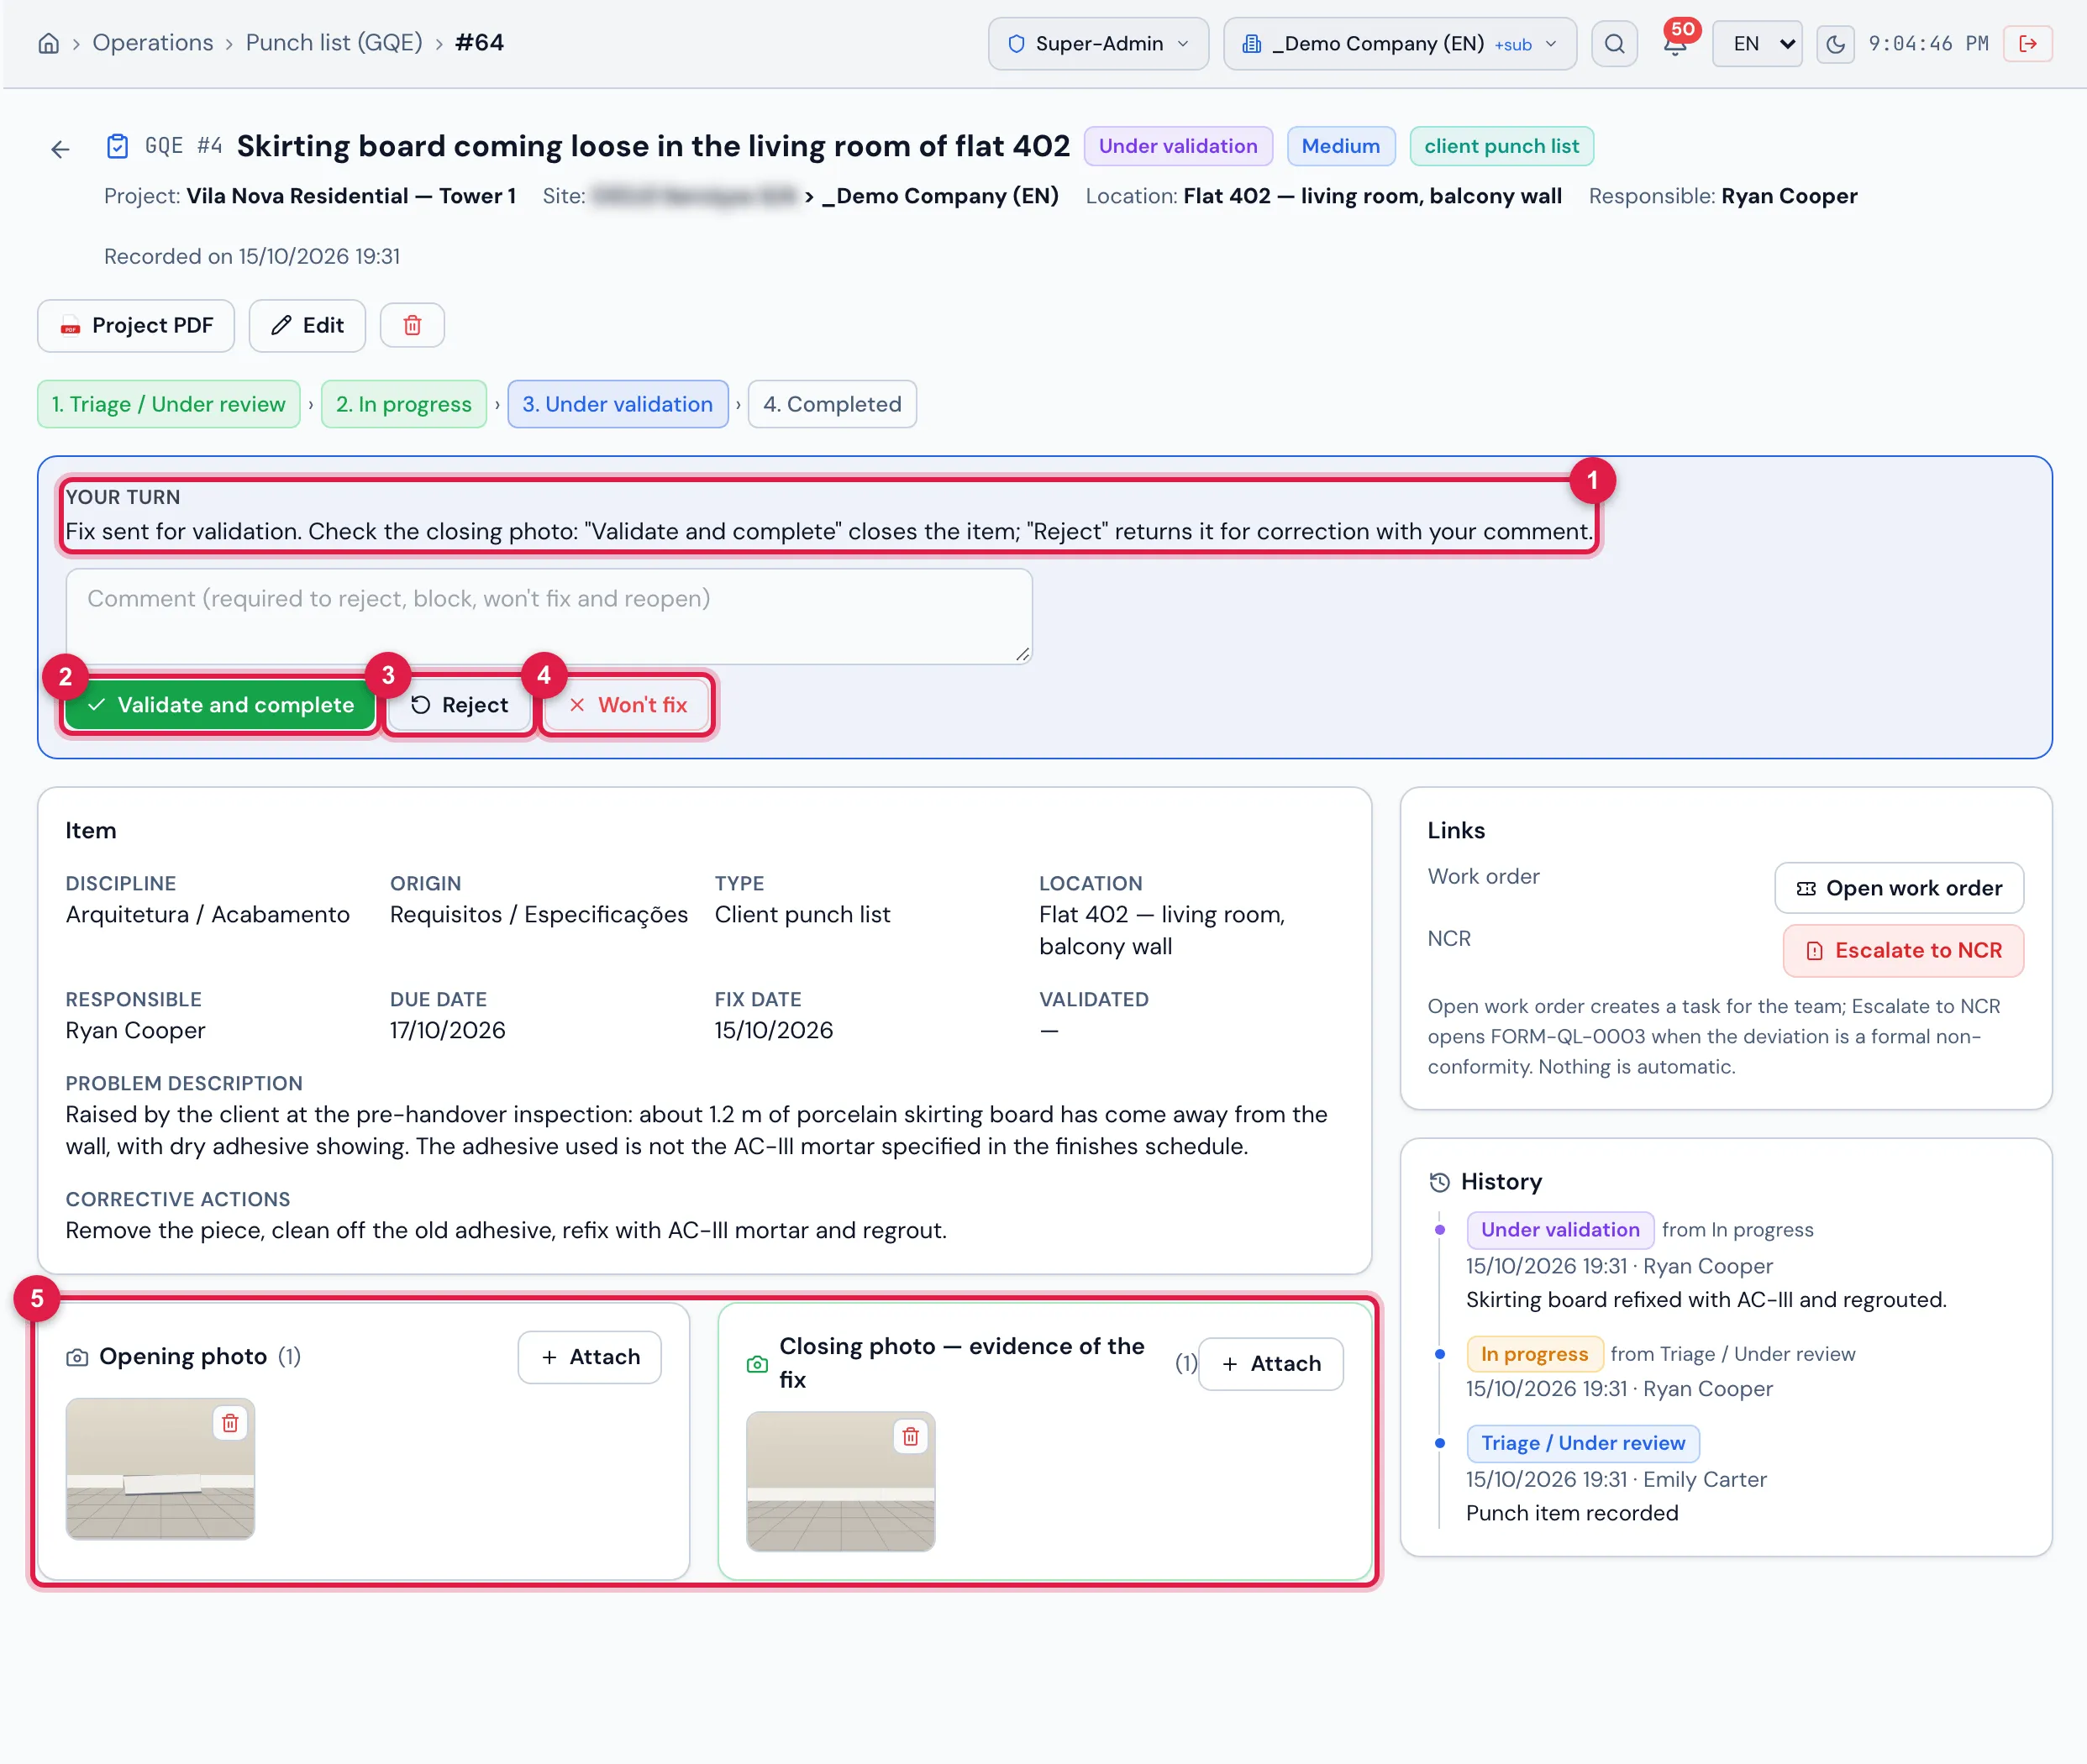This screenshot has height=1764, width=2087.
Task: Click In progress badge in History
Action: tap(1534, 1354)
